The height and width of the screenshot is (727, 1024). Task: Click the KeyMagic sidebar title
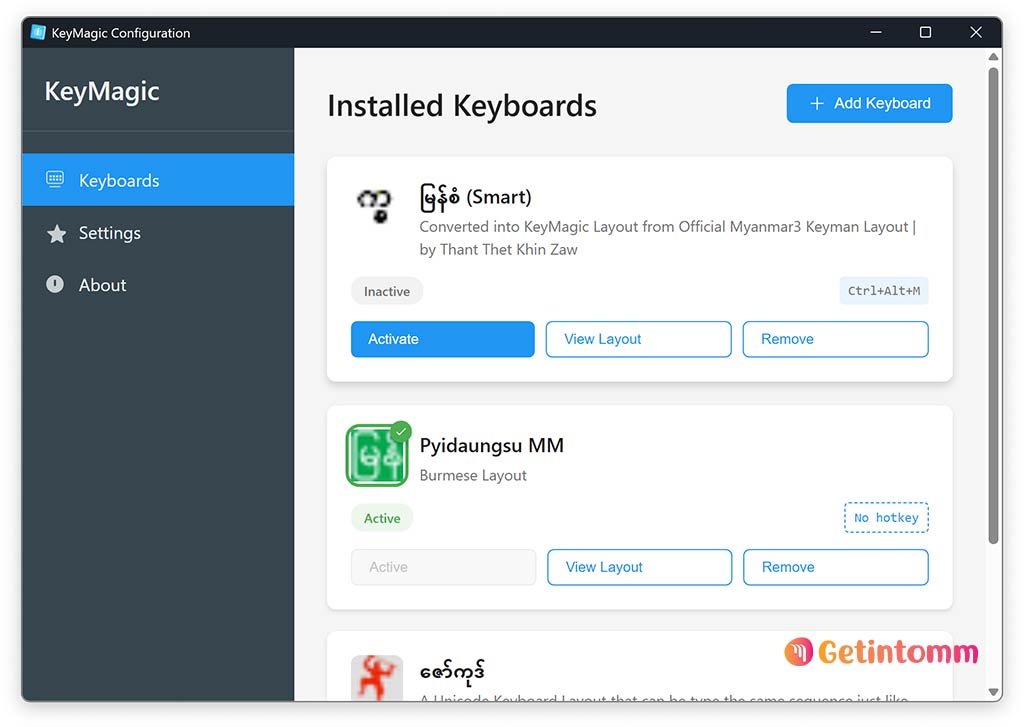[x=102, y=91]
